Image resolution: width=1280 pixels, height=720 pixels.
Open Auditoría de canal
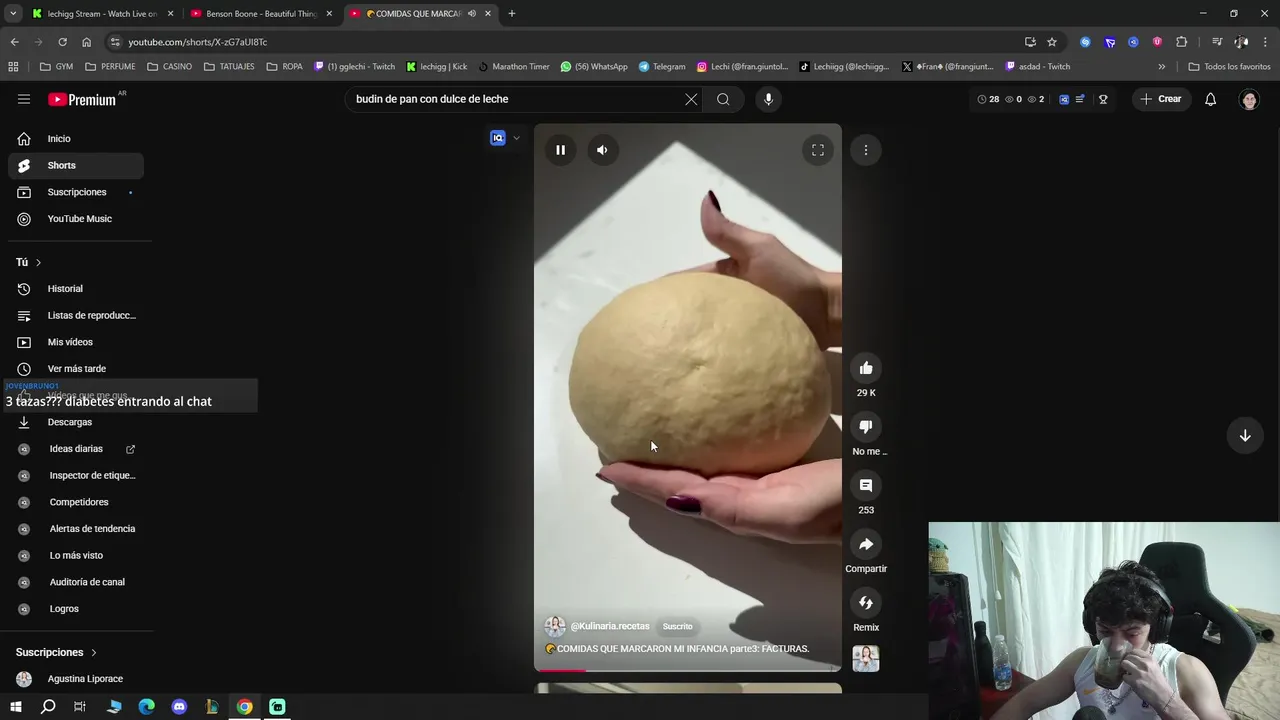[x=76, y=582]
